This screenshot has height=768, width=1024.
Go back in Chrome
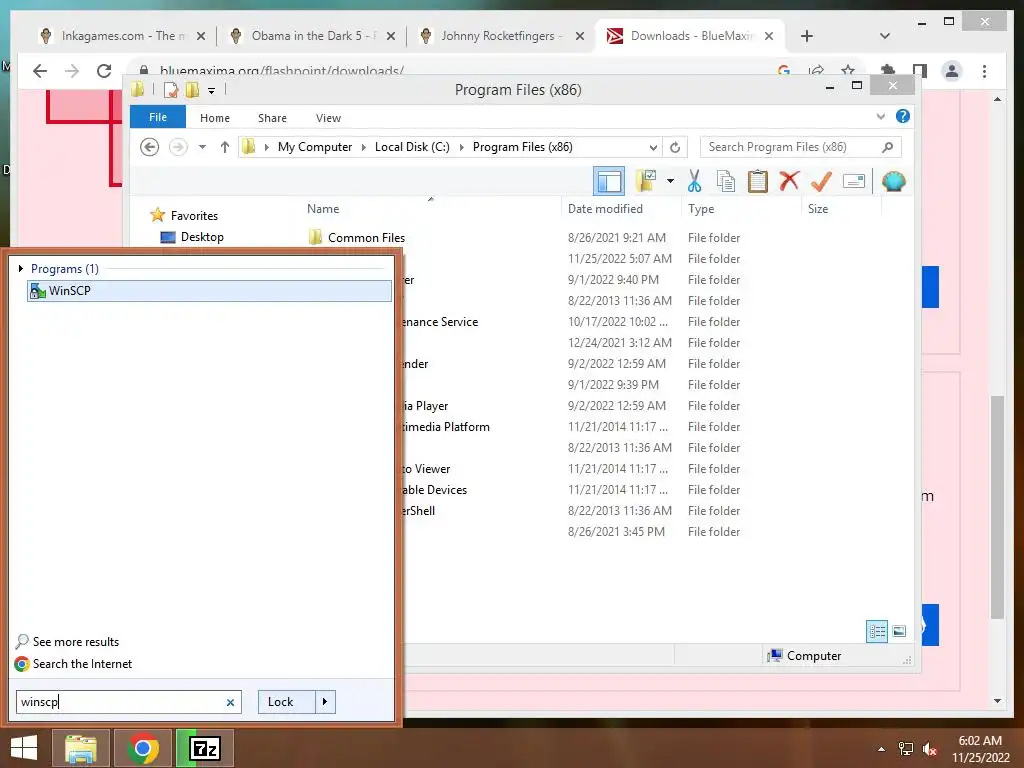(40, 71)
